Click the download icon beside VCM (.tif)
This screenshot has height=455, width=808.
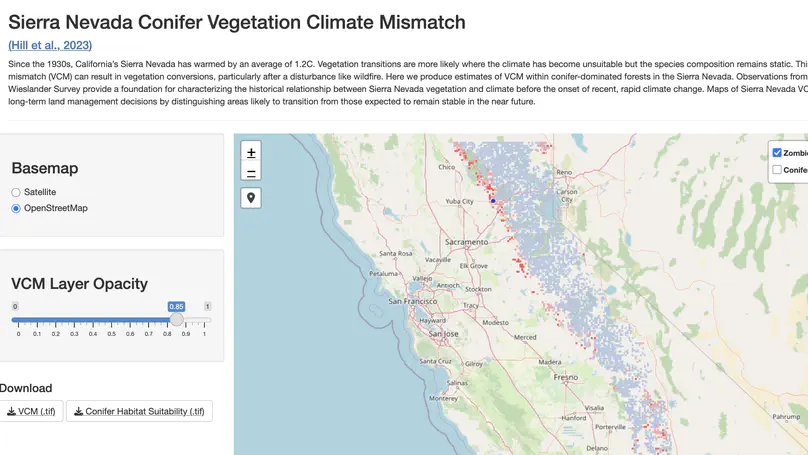pos(11,411)
